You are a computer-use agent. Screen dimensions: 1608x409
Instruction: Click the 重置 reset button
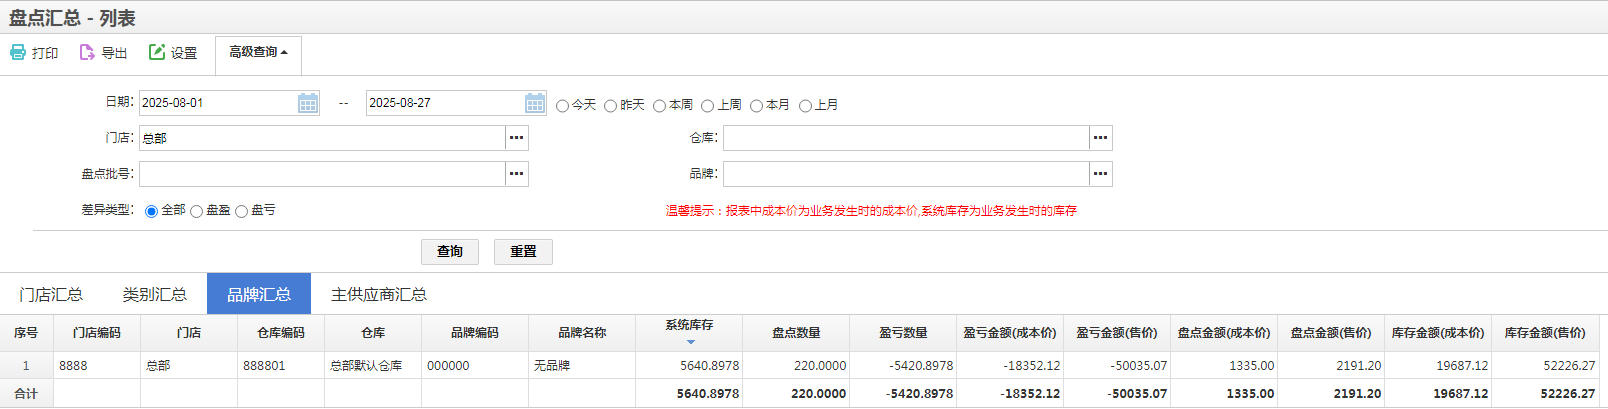(x=523, y=252)
